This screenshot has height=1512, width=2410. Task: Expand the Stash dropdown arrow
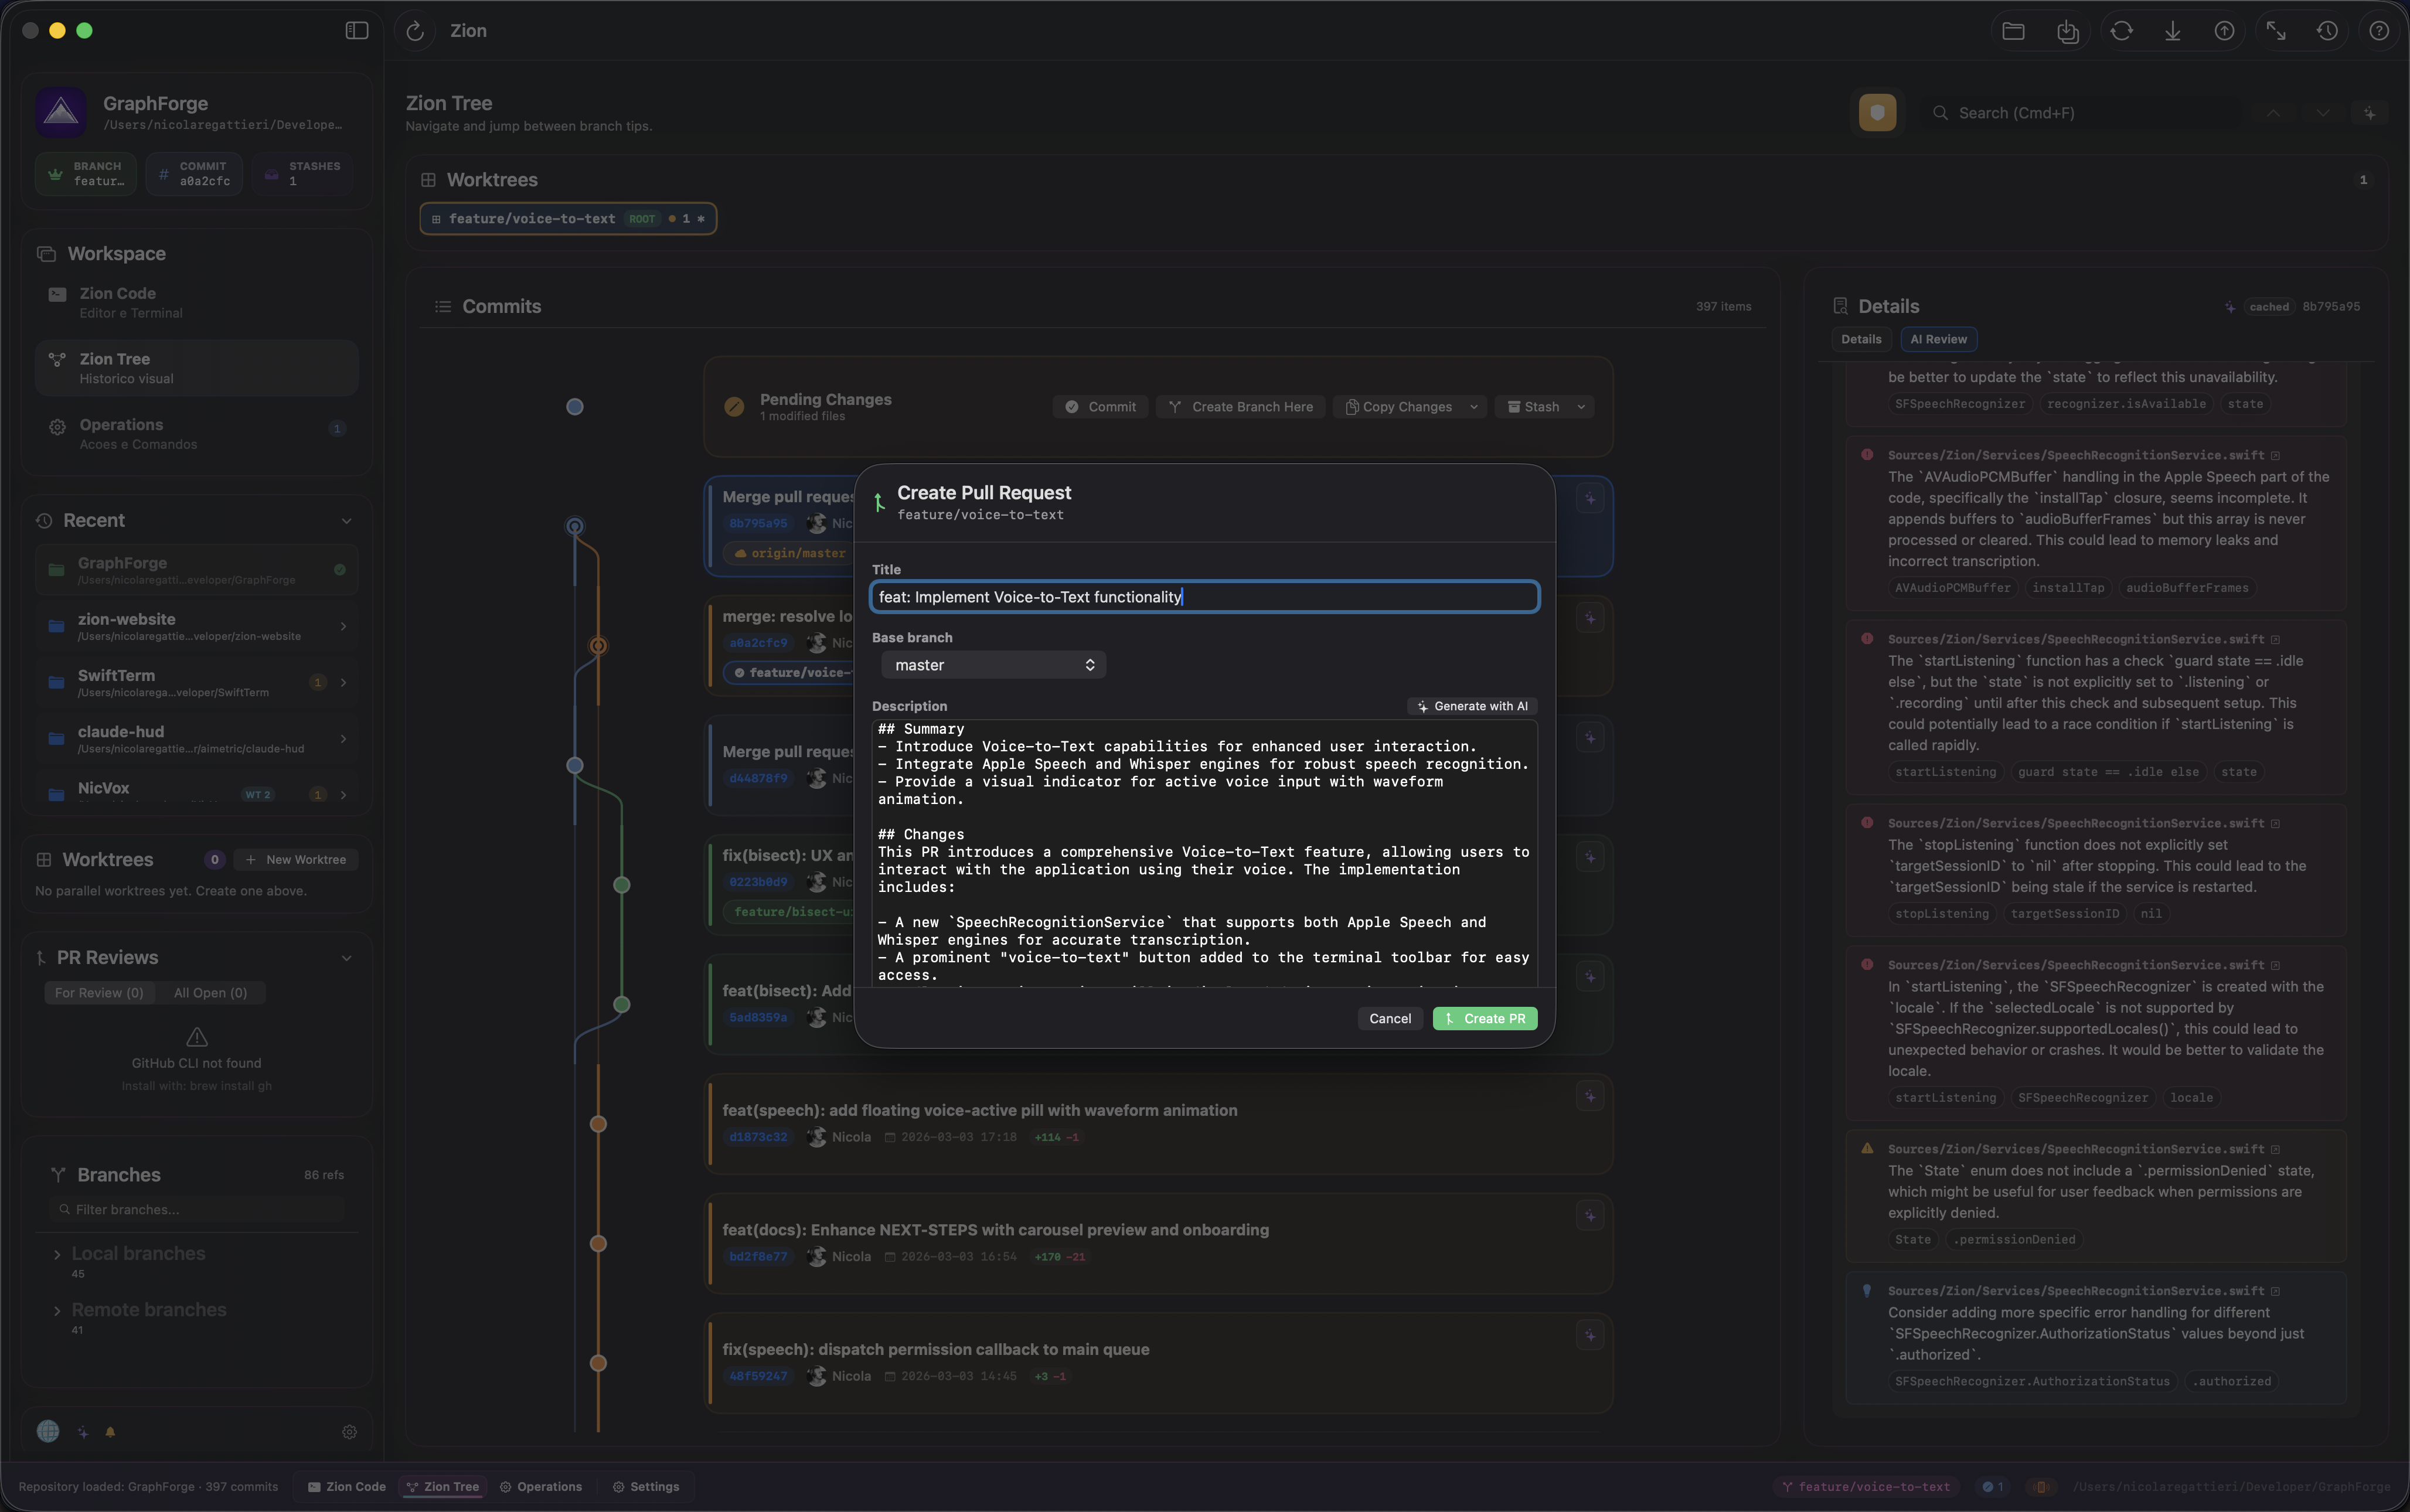coord(1580,407)
